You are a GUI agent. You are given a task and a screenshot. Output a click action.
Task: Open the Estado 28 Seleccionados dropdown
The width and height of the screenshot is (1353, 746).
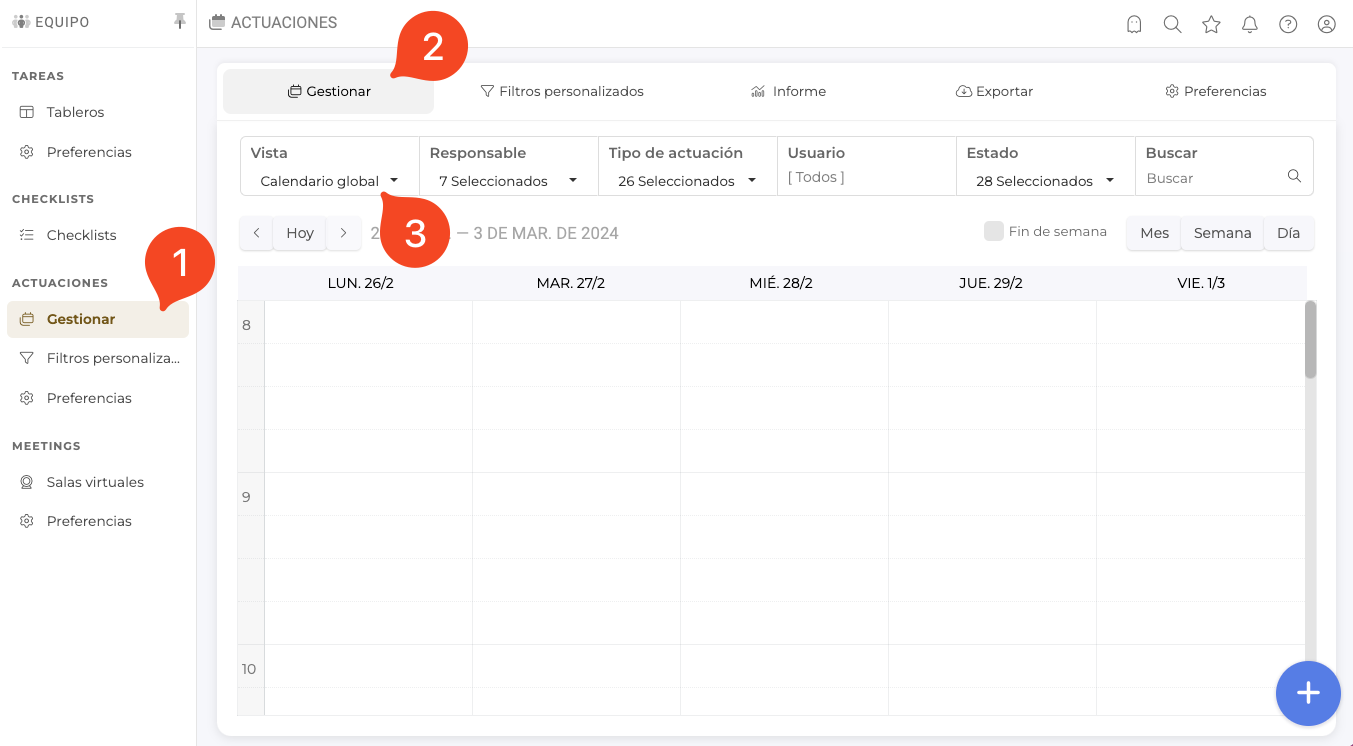(x=1045, y=181)
